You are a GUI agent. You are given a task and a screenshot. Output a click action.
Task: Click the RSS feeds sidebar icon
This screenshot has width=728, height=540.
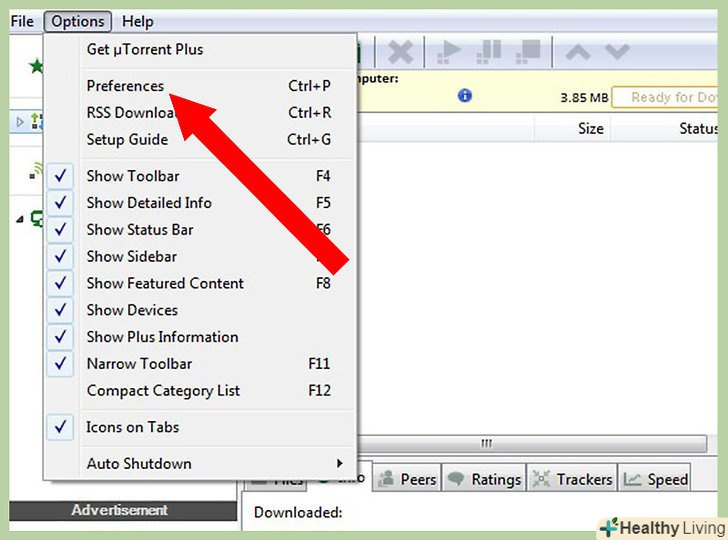tap(36, 170)
